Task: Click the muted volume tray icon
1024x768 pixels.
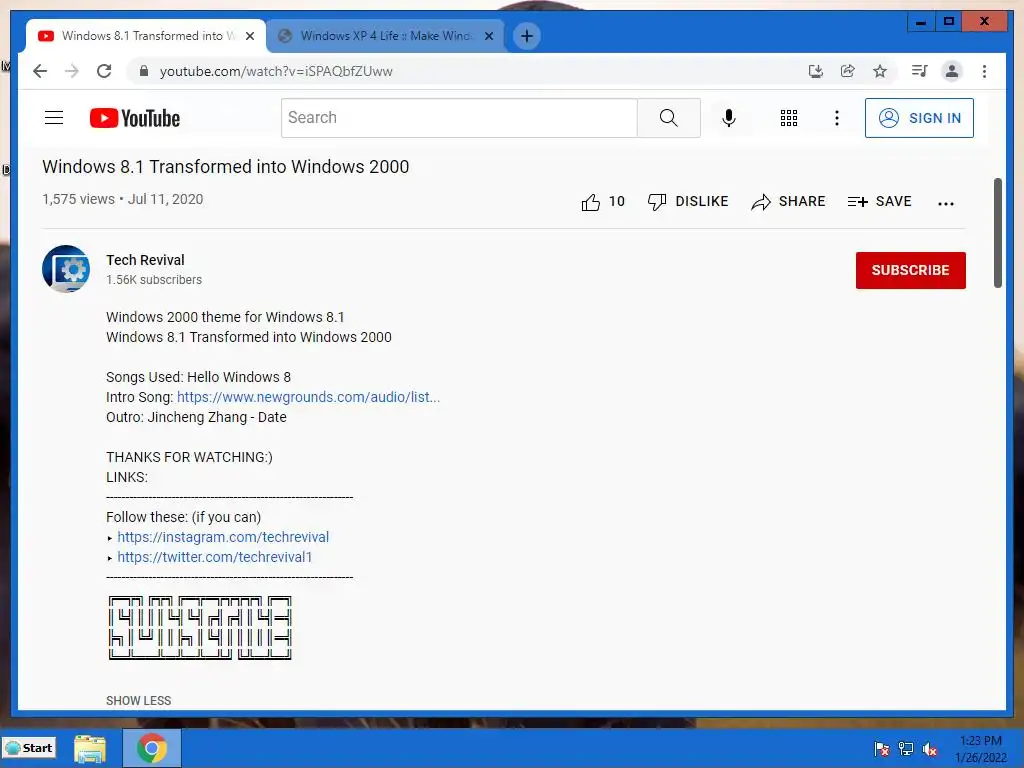Action: pos(930,748)
